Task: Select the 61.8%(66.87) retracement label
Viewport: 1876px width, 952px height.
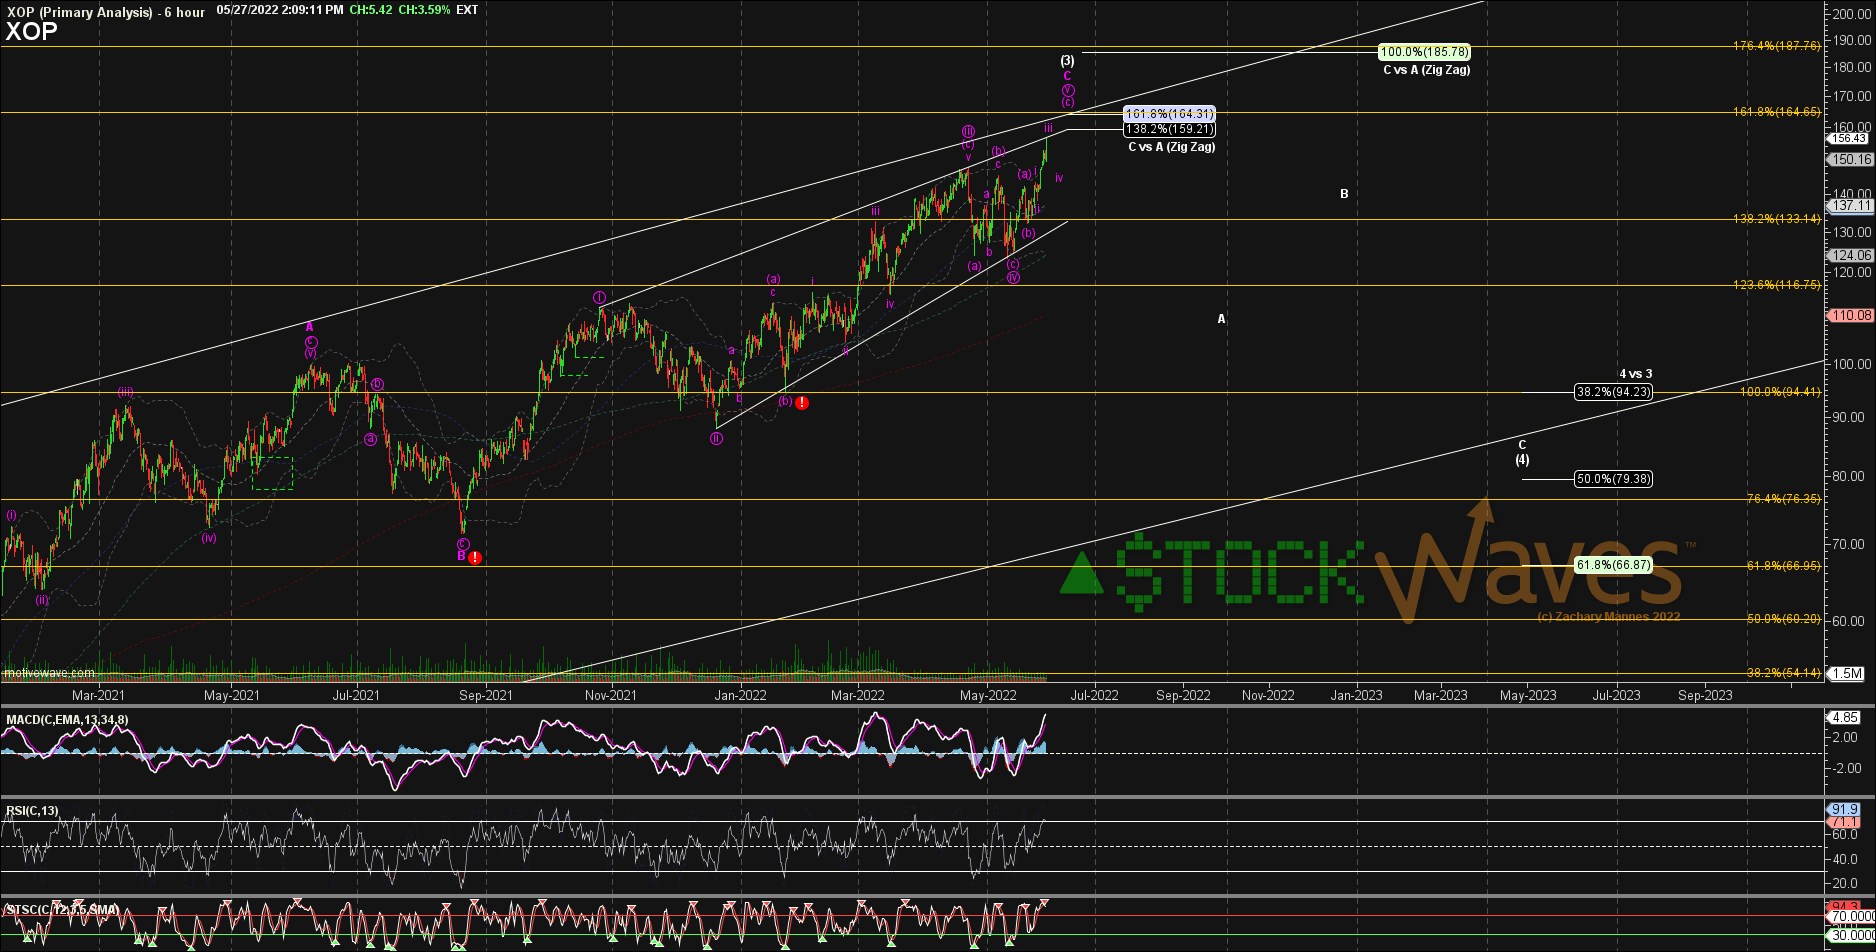Action: coord(1613,565)
